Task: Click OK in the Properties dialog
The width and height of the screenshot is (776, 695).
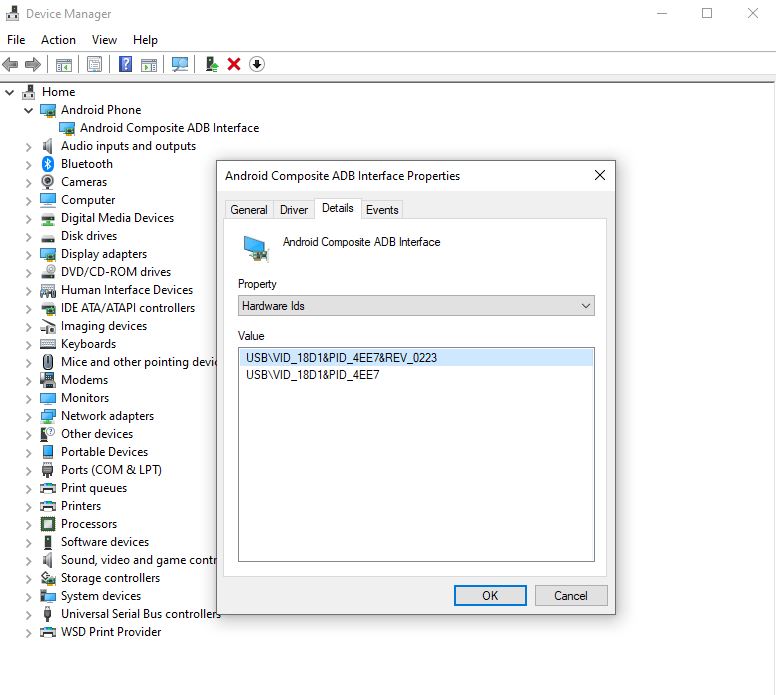Action: [490, 596]
